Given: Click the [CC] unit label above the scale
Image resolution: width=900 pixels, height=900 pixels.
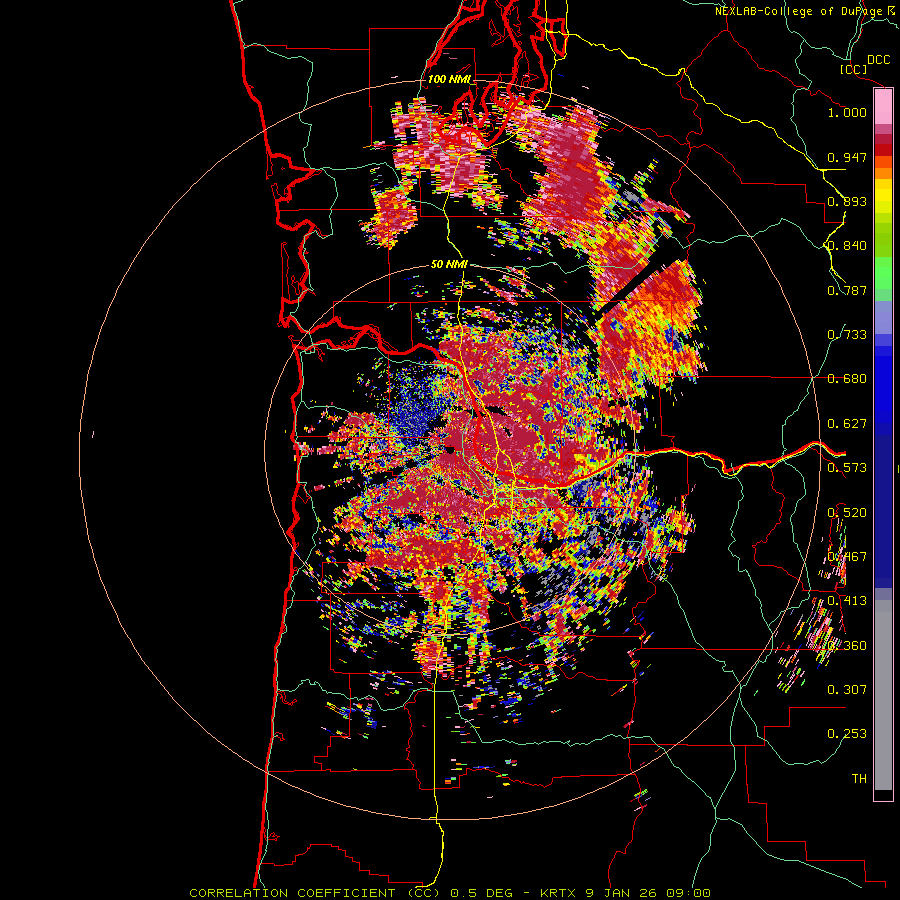Looking at the screenshot, I should coord(854,69).
